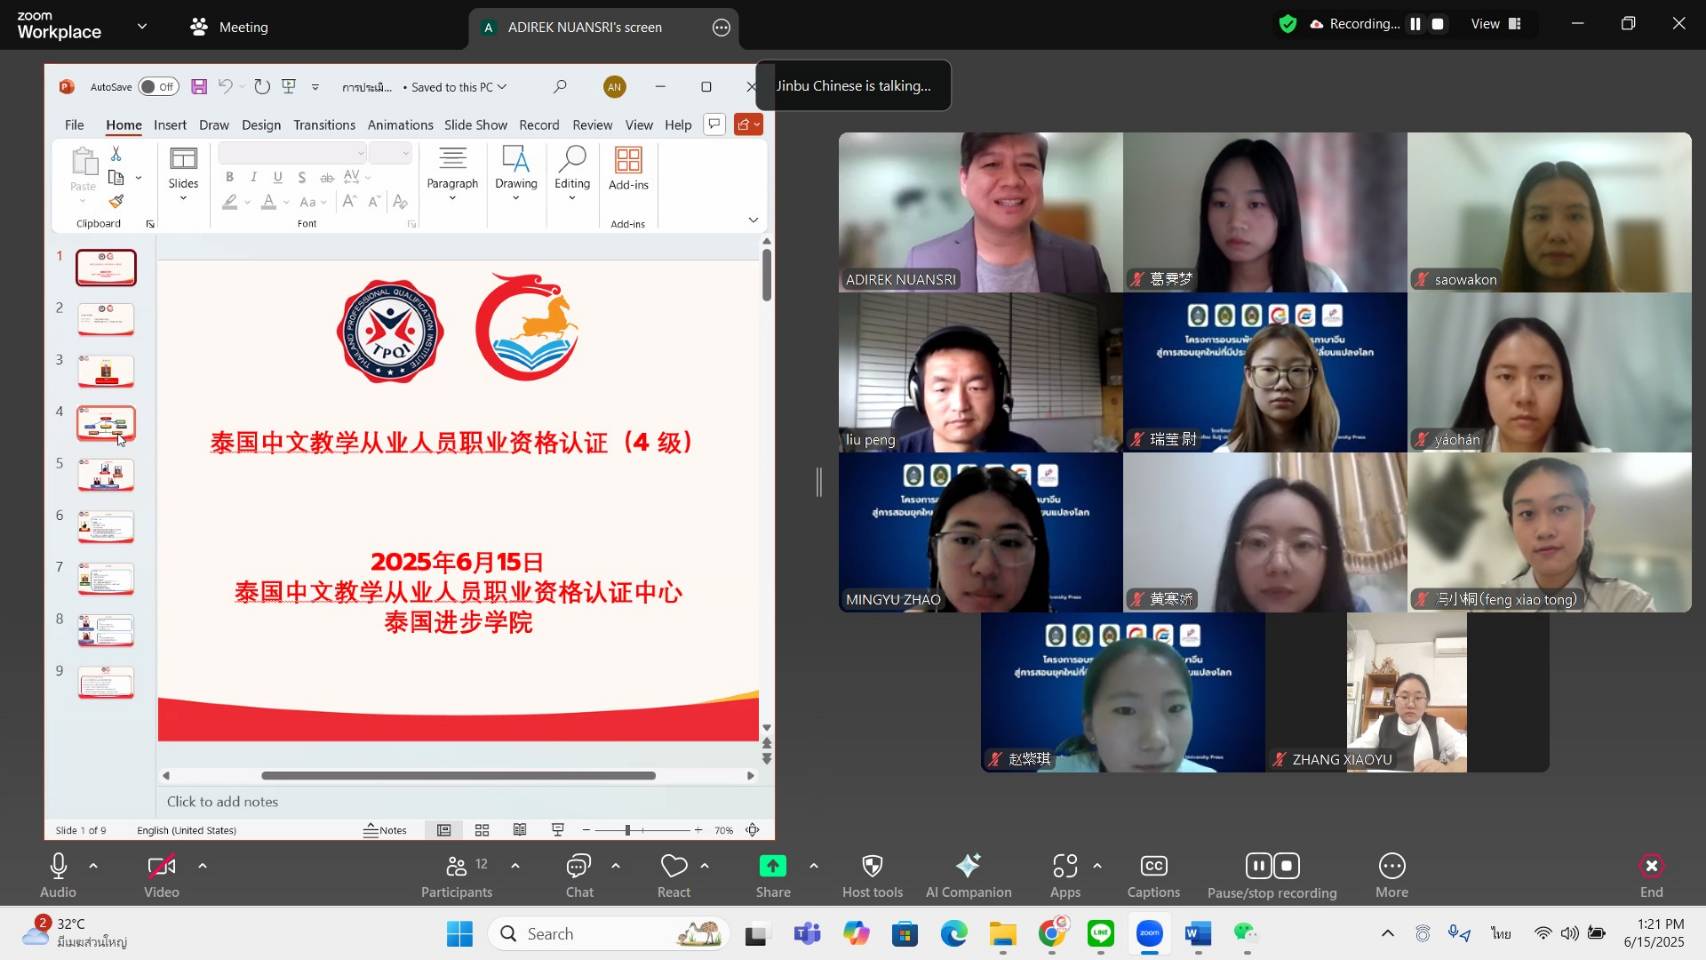Image resolution: width=1706 pixels, height=960 pixels.
Task: Open the ADIREK NUANSRI's screen tab
Action: pos(584,27)
